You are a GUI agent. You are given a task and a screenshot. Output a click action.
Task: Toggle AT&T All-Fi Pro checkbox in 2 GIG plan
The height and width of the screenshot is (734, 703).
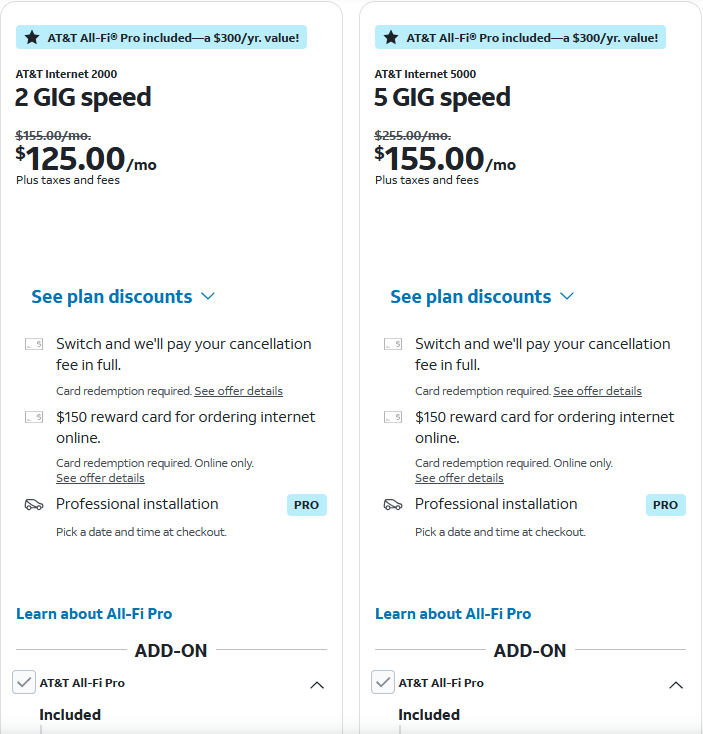click(23, 682)
